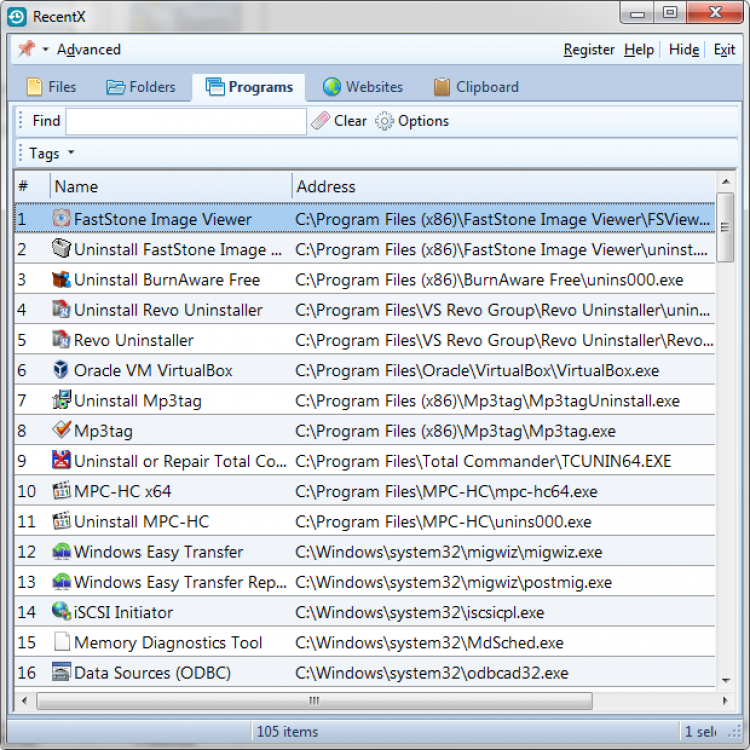Open the Clipboard tab

pos(476,87)
